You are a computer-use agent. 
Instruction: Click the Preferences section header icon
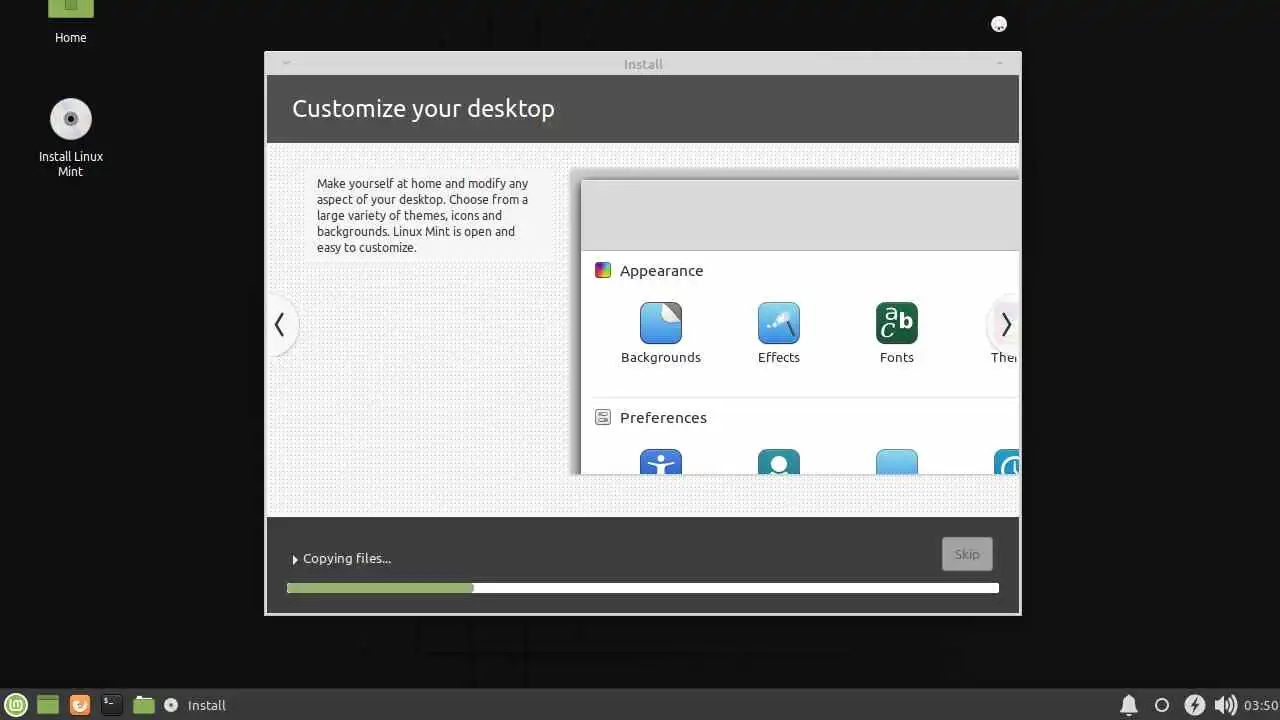603,417
